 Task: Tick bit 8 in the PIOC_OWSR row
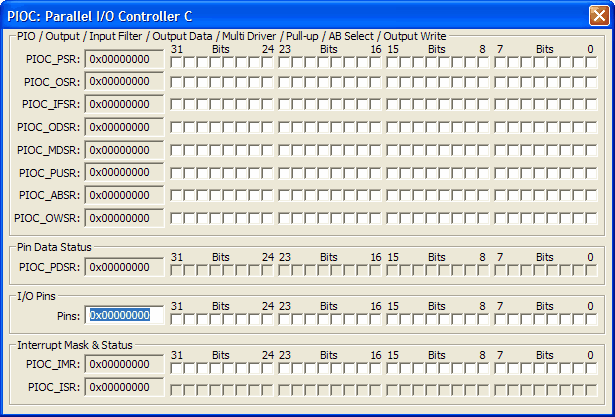(x=483, y=218)
